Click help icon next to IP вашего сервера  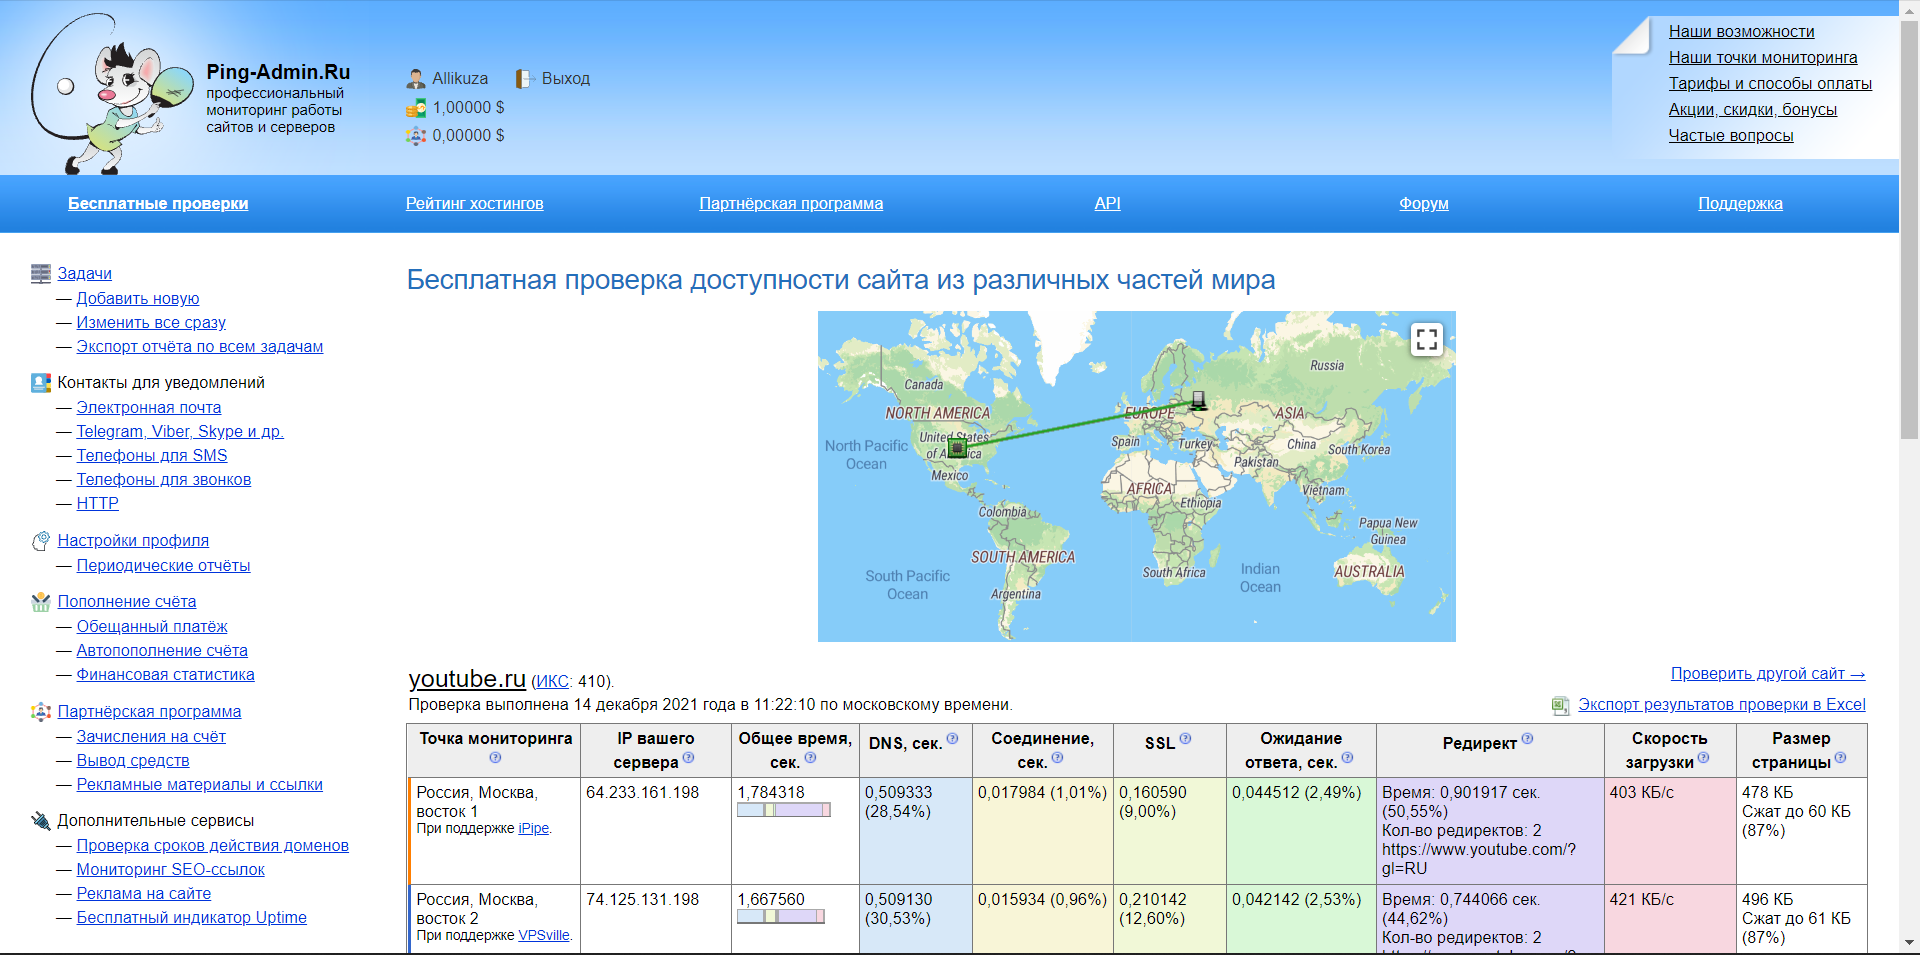[x=688, y=758]
